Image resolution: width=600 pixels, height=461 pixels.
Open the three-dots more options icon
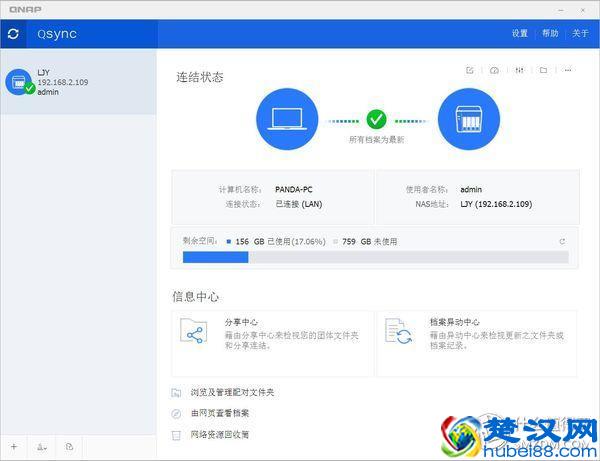568,70
